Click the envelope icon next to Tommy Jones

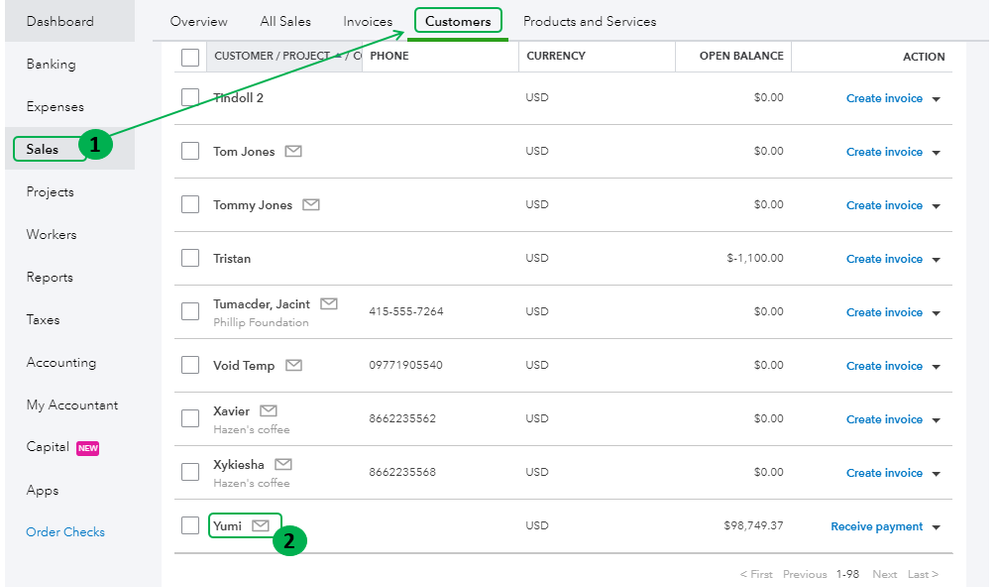[x=311, y=205]
